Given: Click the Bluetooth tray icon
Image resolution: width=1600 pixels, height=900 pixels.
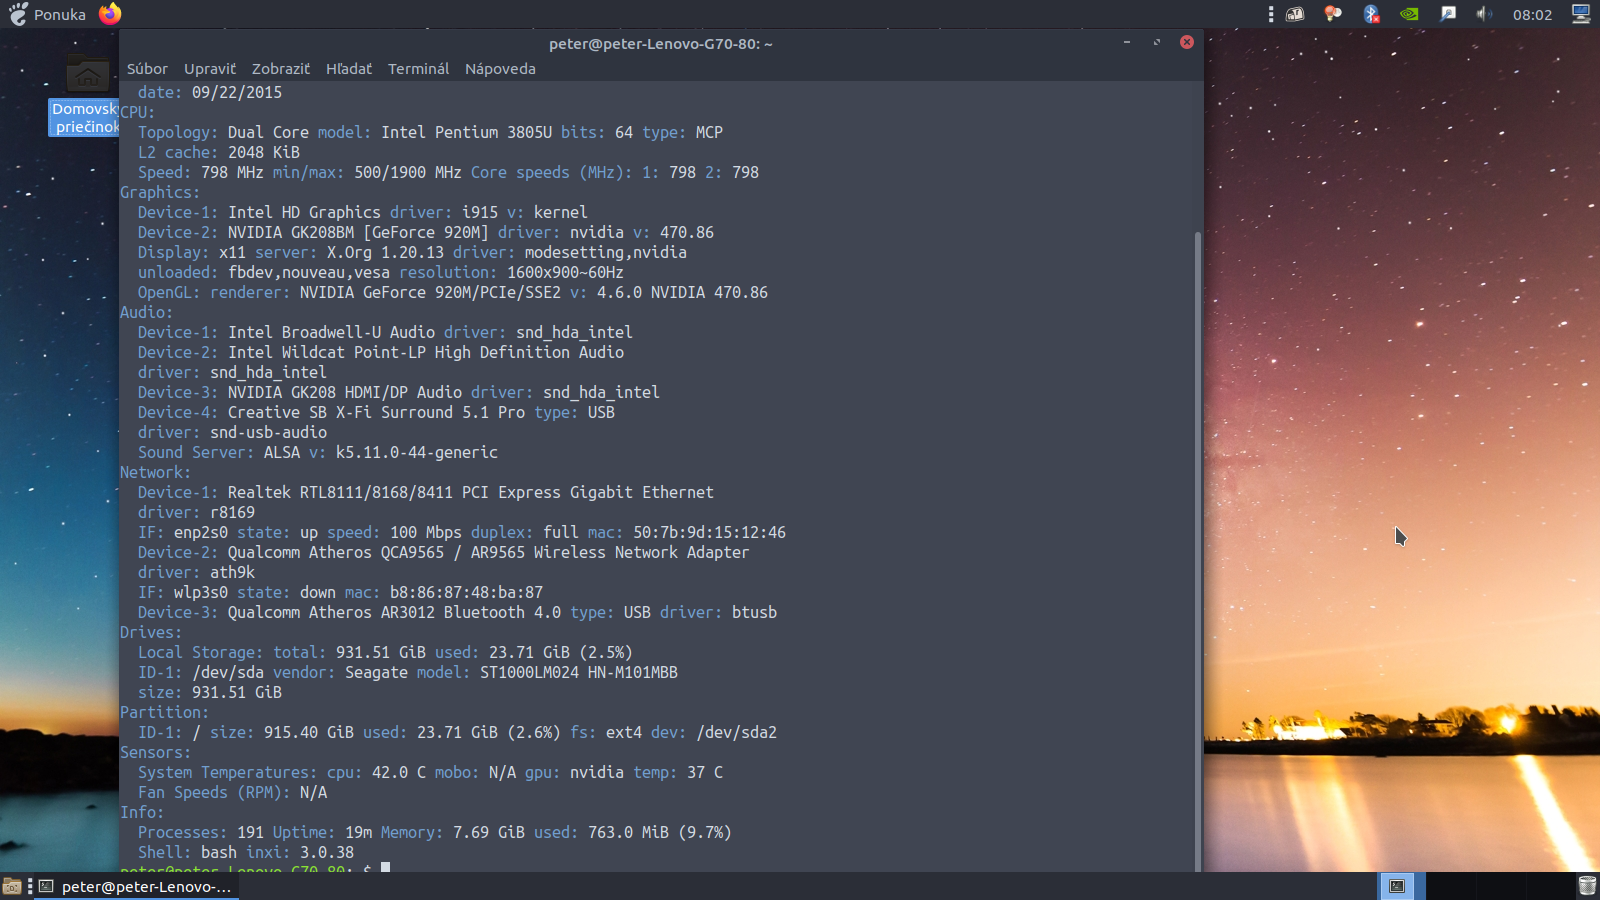Looking at the screenshot, I should [1371, 14].
